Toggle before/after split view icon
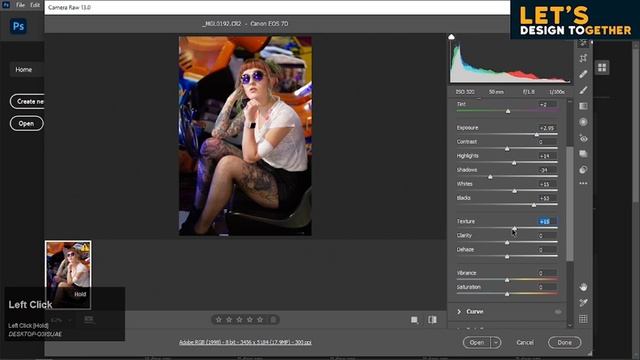This screenshot has width=640, height=360. tap(432, 320)
